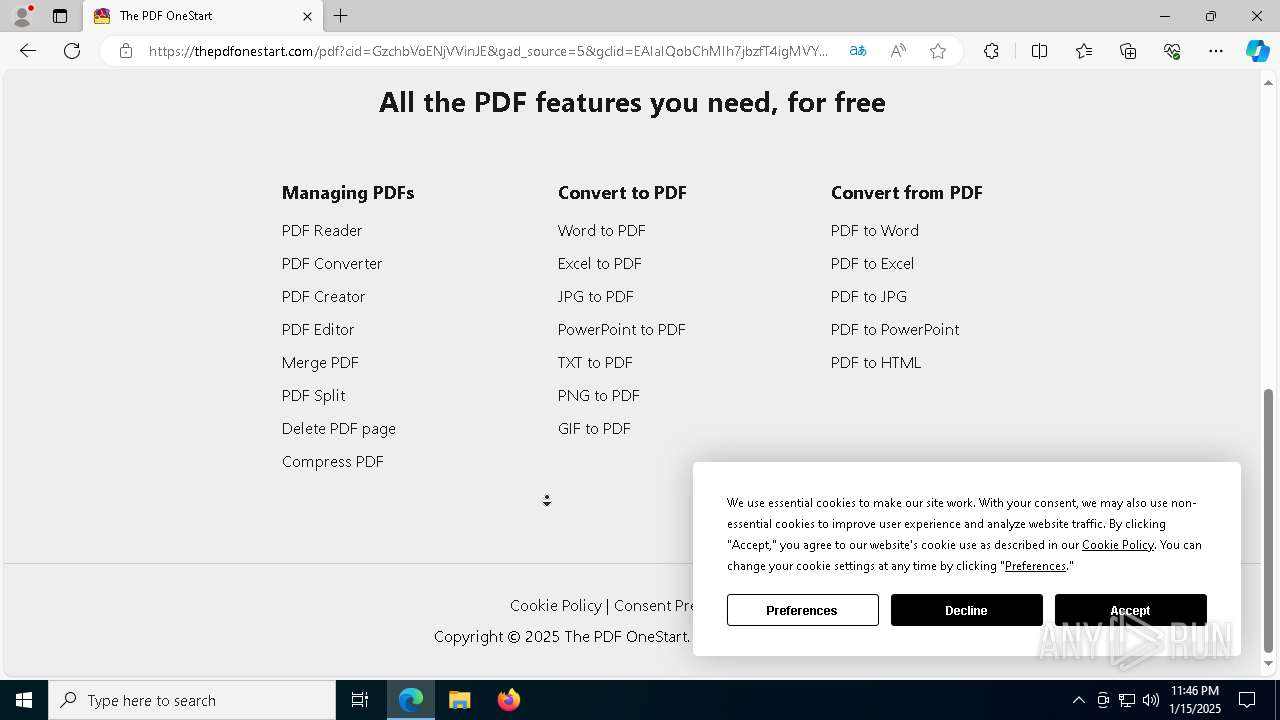Open Microsoft Edge taskbar icon
Screen dimensions: 1280x720
pos(411,700)
